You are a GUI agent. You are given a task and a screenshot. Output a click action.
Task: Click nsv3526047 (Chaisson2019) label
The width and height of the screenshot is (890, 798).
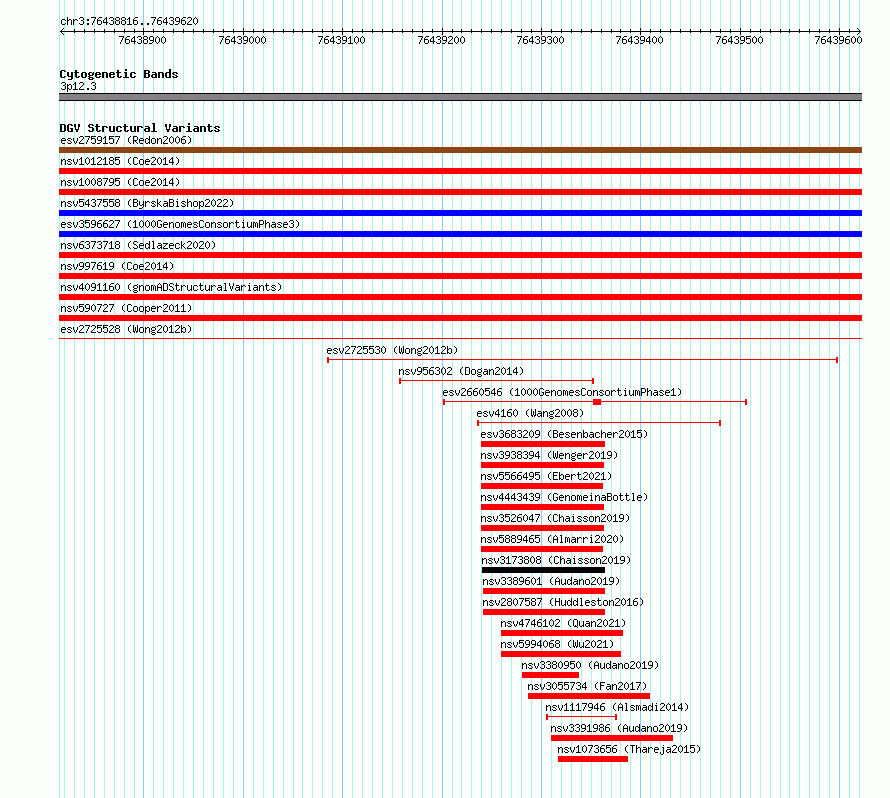(x=555, y=518)
